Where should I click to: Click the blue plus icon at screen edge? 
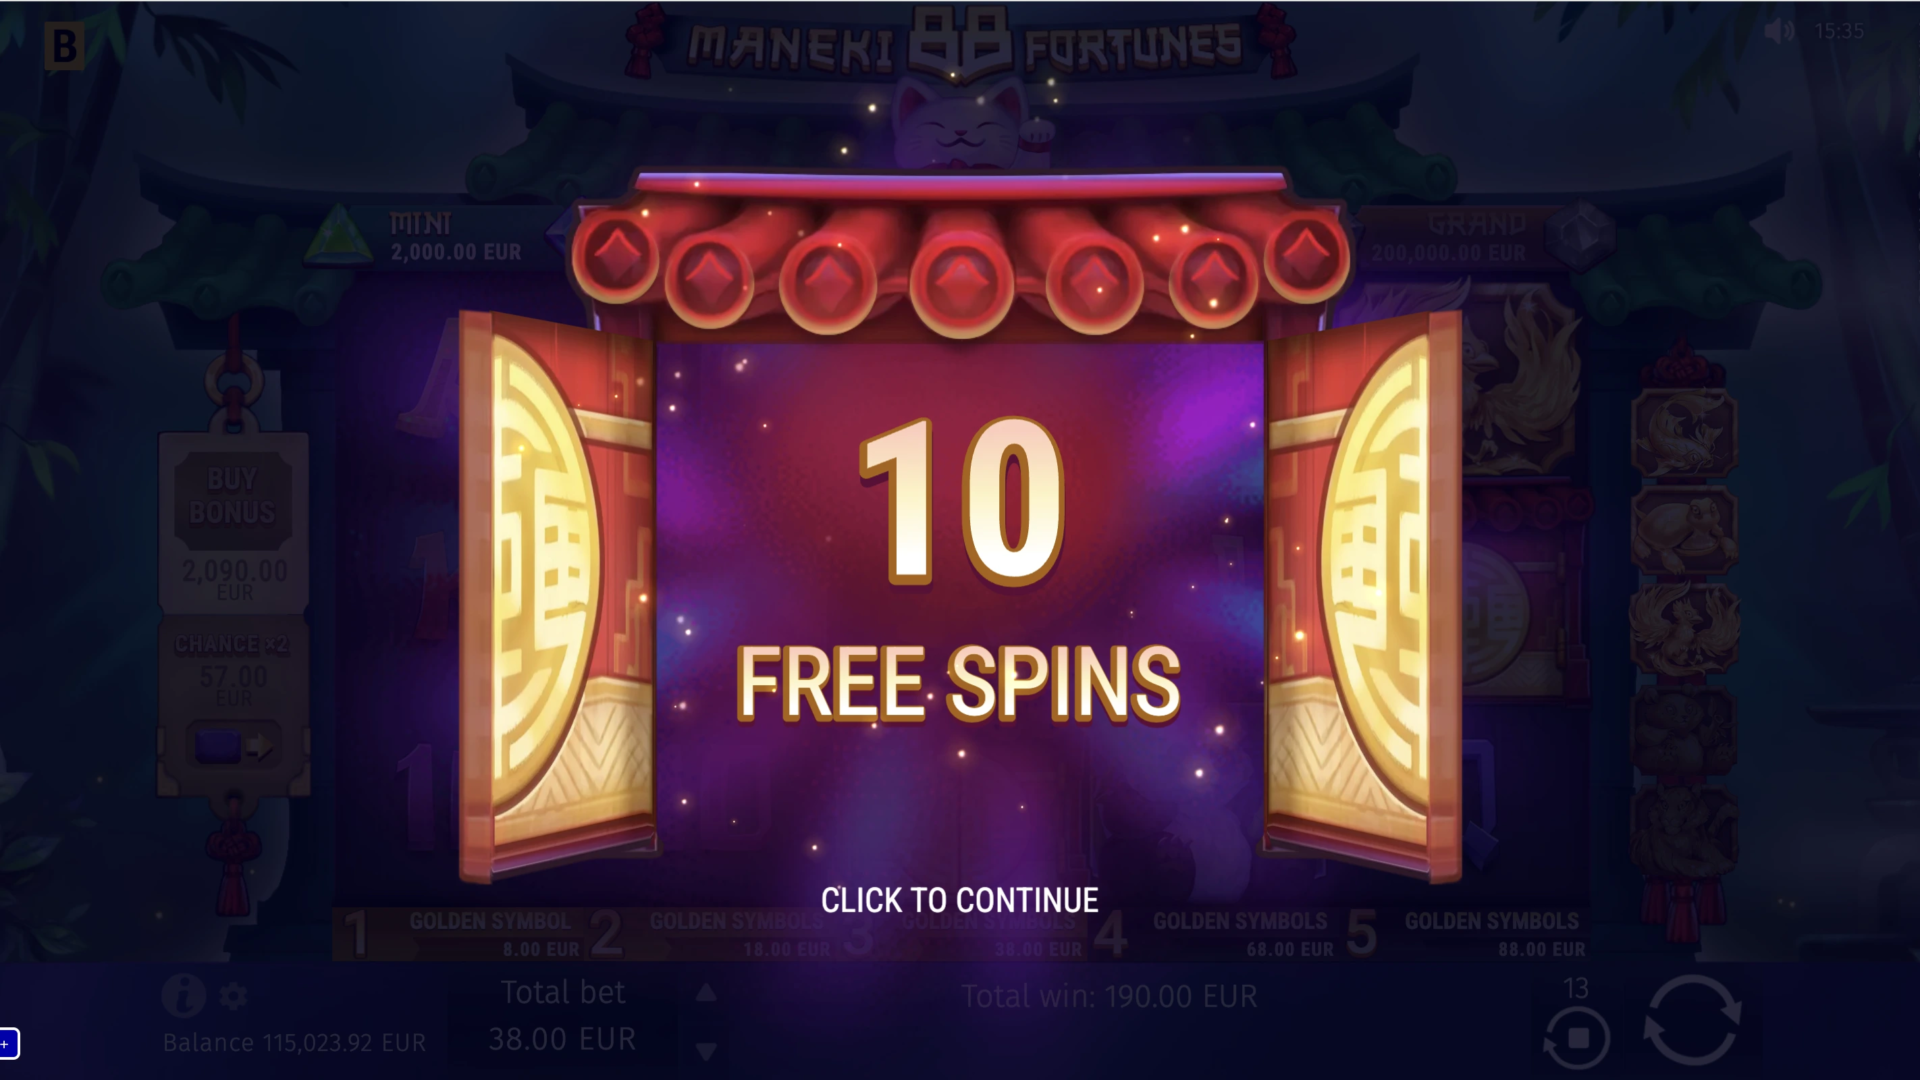pyautogui.click(x=8, y=1044)
